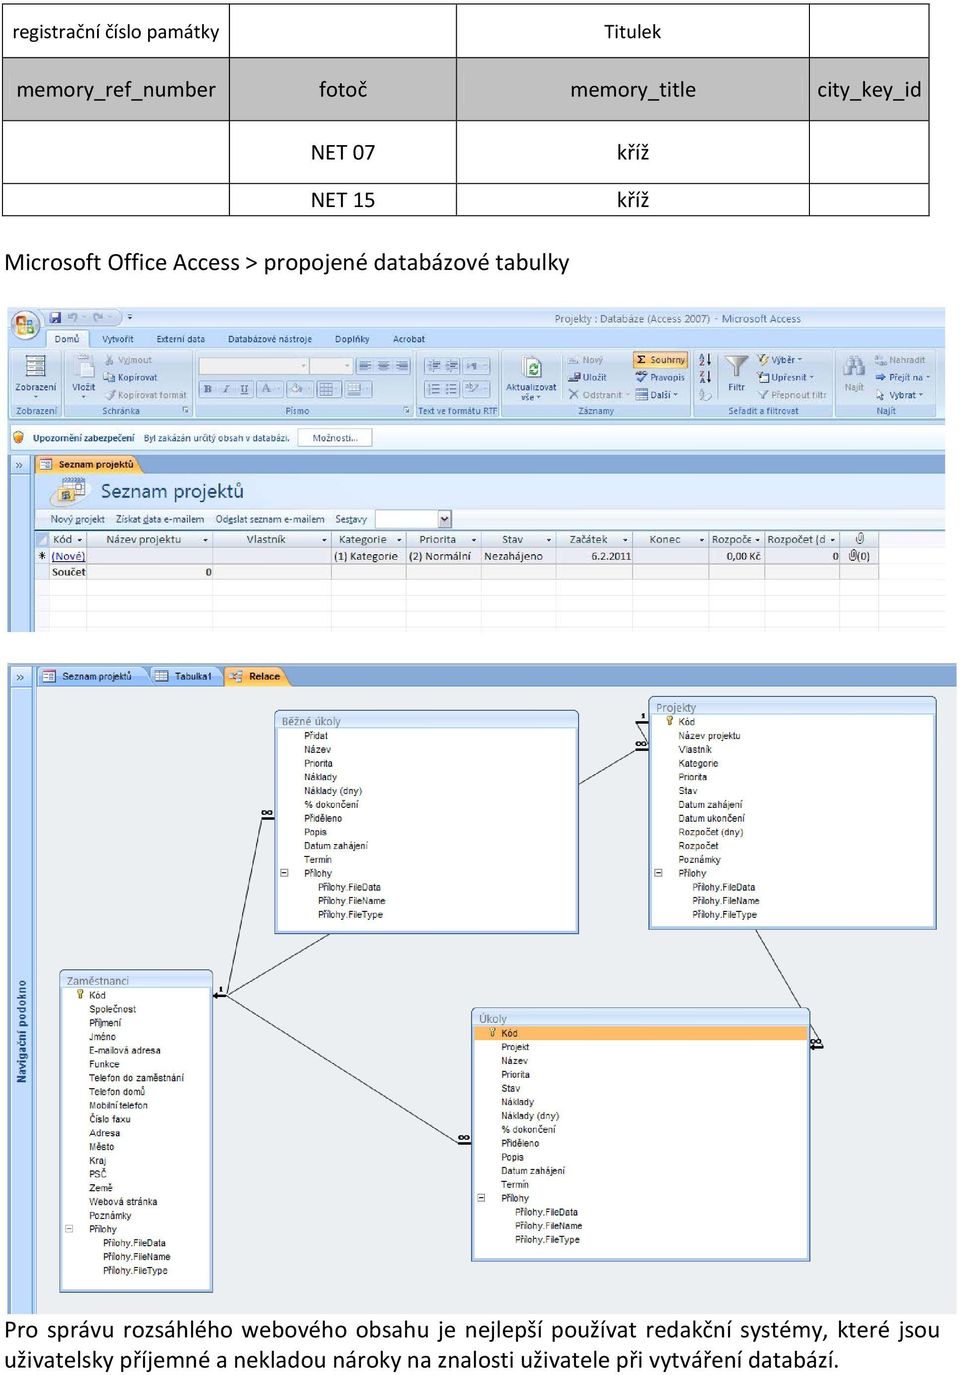Open the Název projektu column filter arrow
The height and width of the screenshot is (1375, 960).
pyautogui.click(x=206, y=540)
